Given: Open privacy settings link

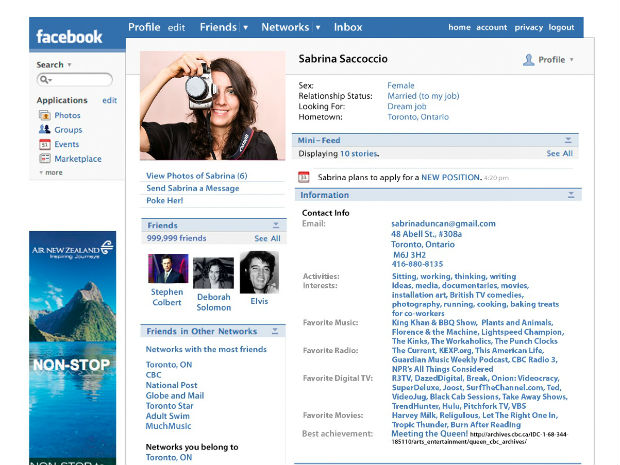Looking at the screenshot, I should (x=529, y=27).
